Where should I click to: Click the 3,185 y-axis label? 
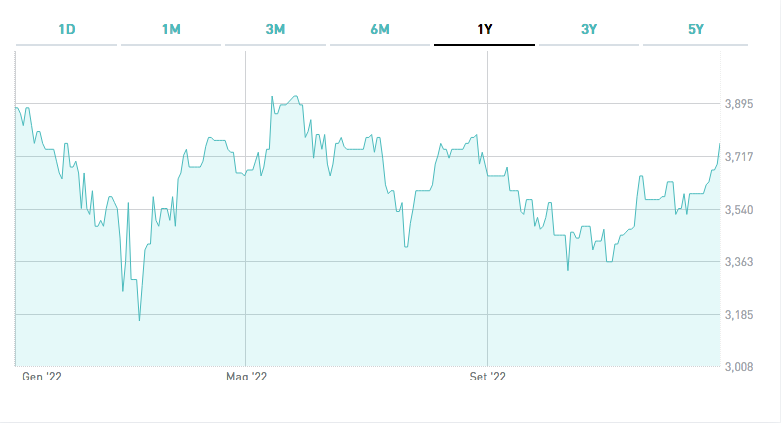[742, 315]
